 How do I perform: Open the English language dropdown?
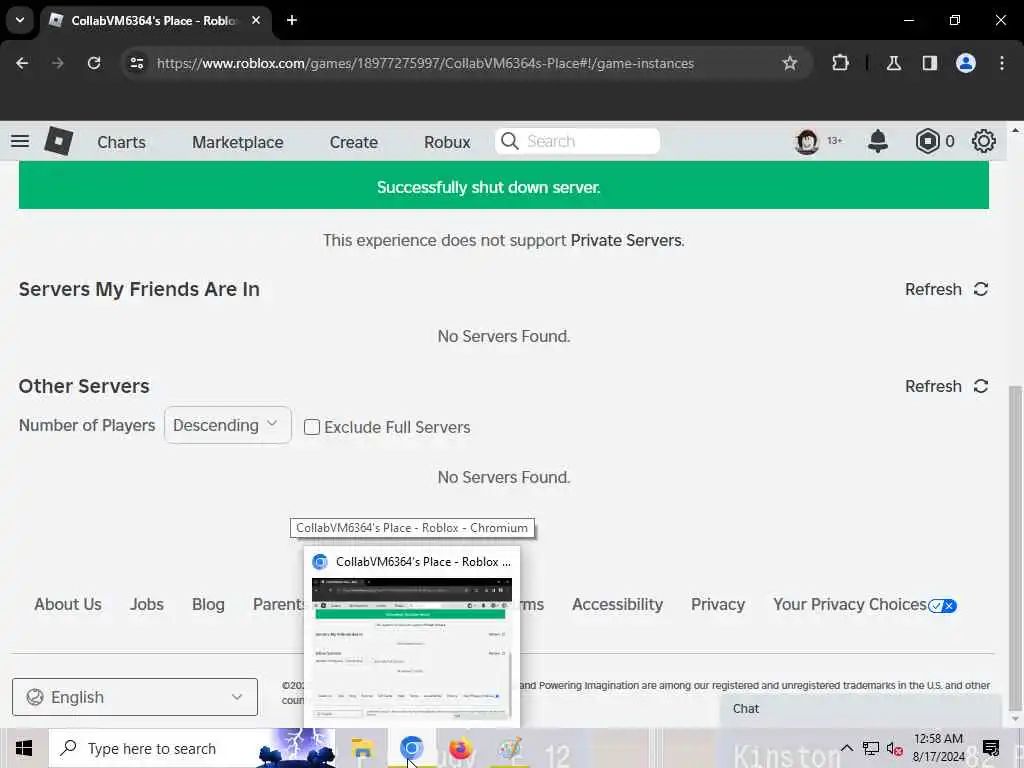(135, 697)
